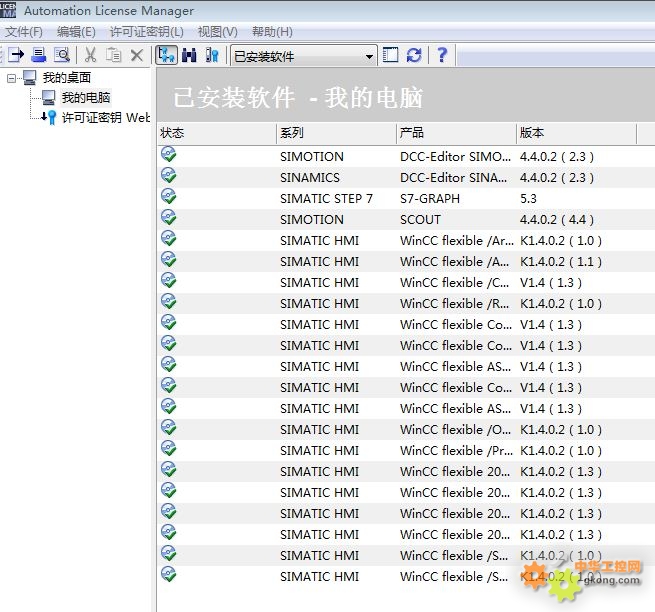Select the S7-GRAPH product cell
This screenshot has width=655, height=612.
point(430,199)
